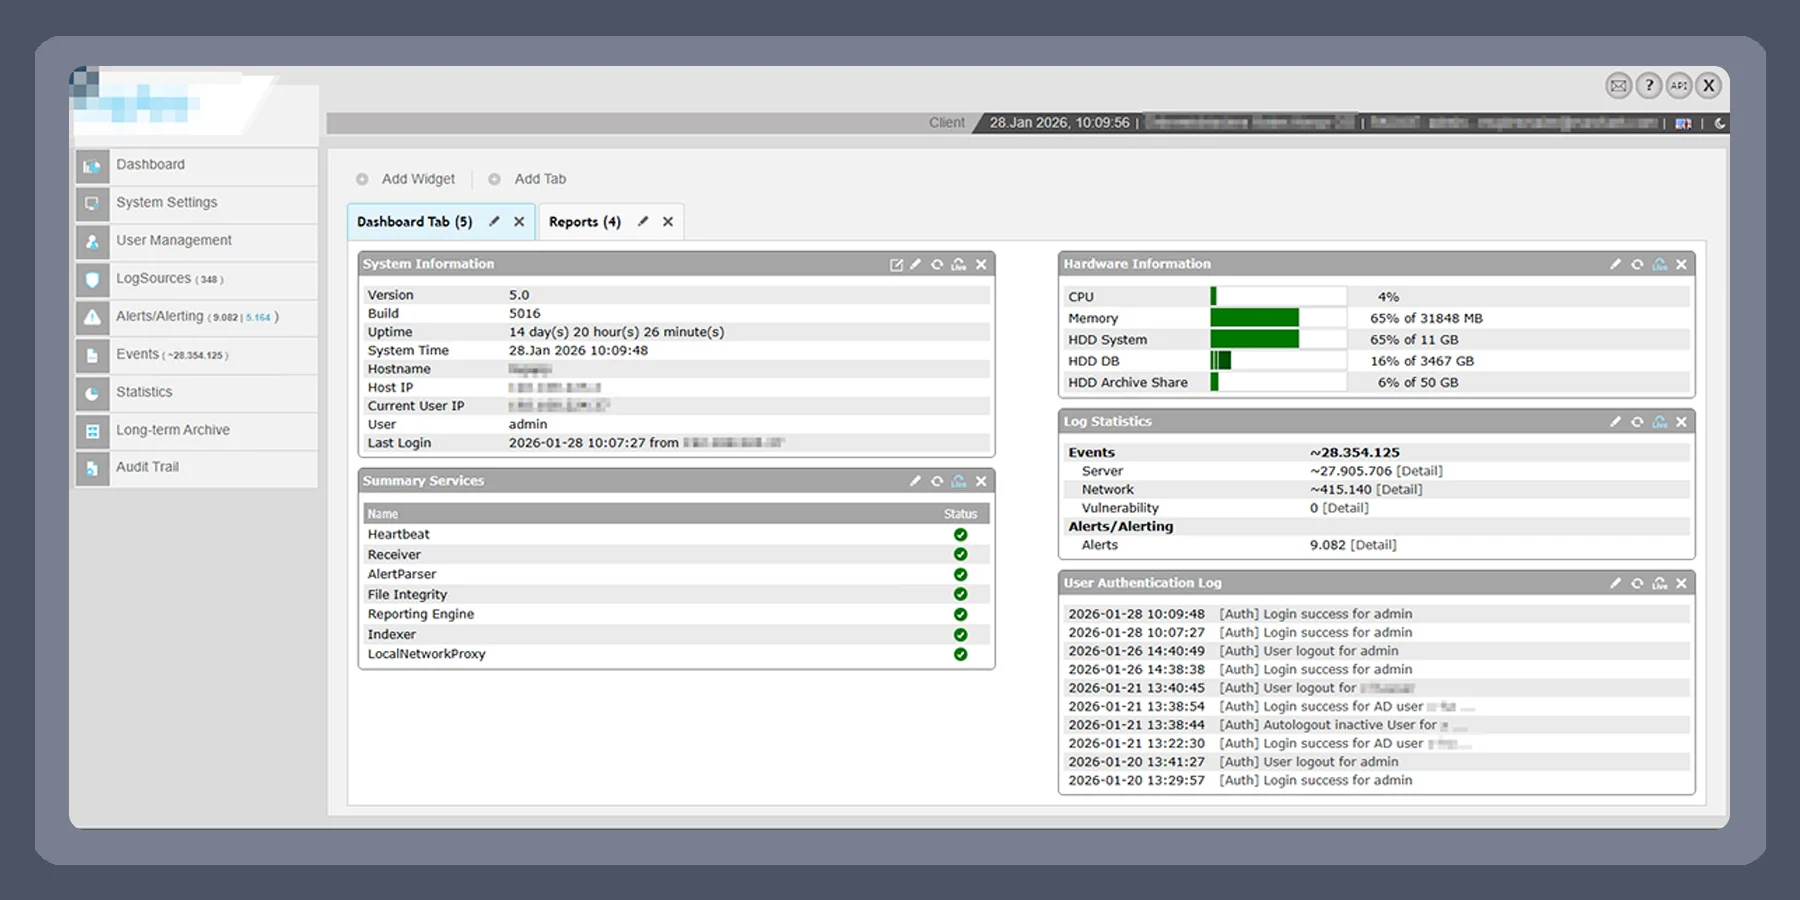Open System Information widget in external view

(896, 265)
